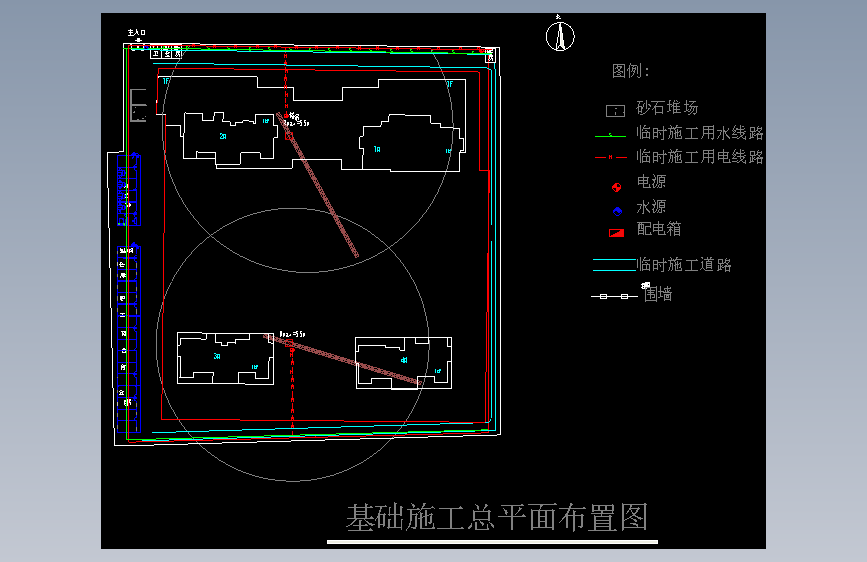Viewport: 867px width, 562px height.
Task: Select the blue 水源 legend symbol
Action: pyautogui.click(x=618, y=211)
